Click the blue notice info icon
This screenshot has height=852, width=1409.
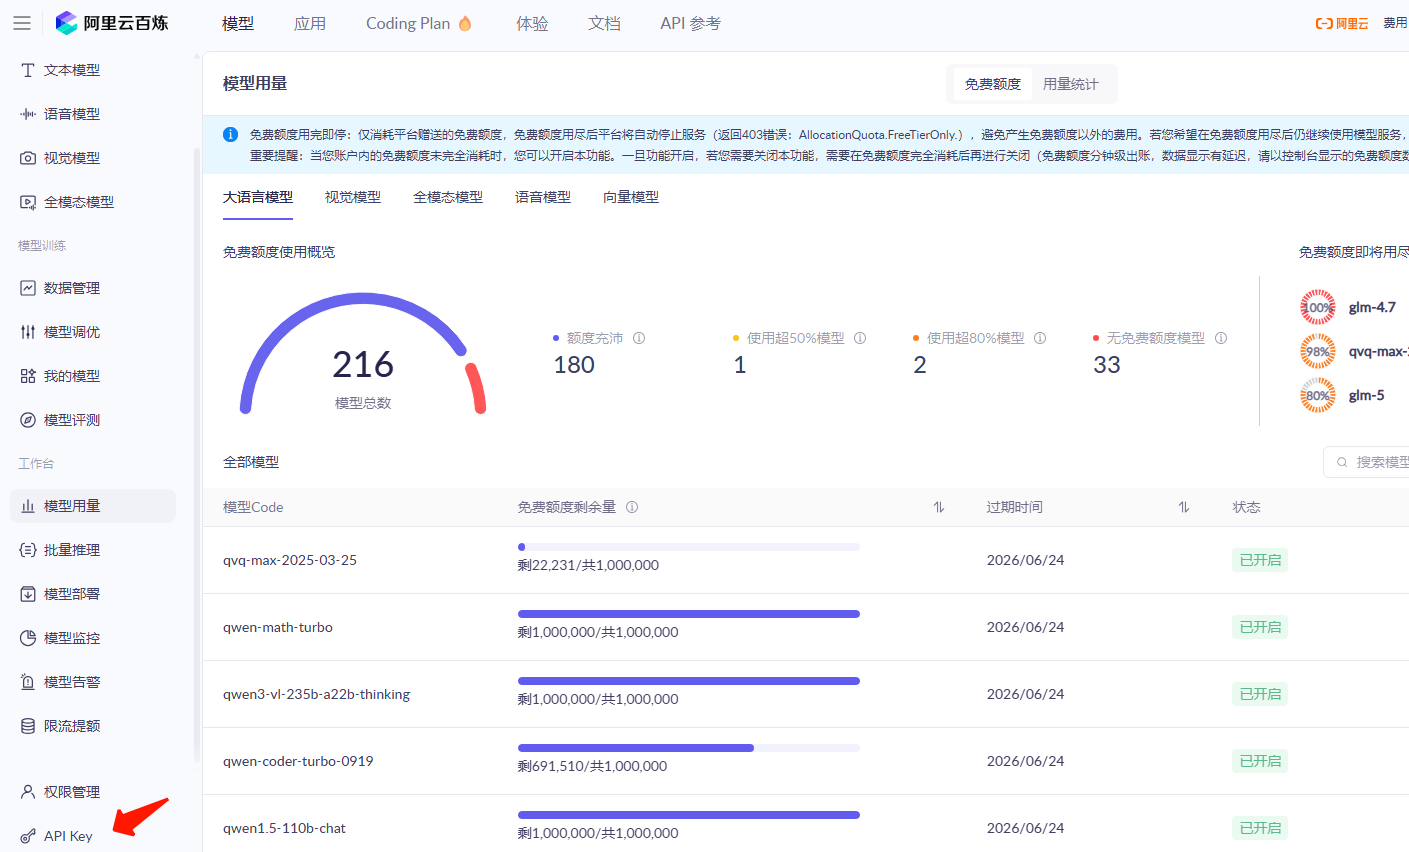click(230, 134)
